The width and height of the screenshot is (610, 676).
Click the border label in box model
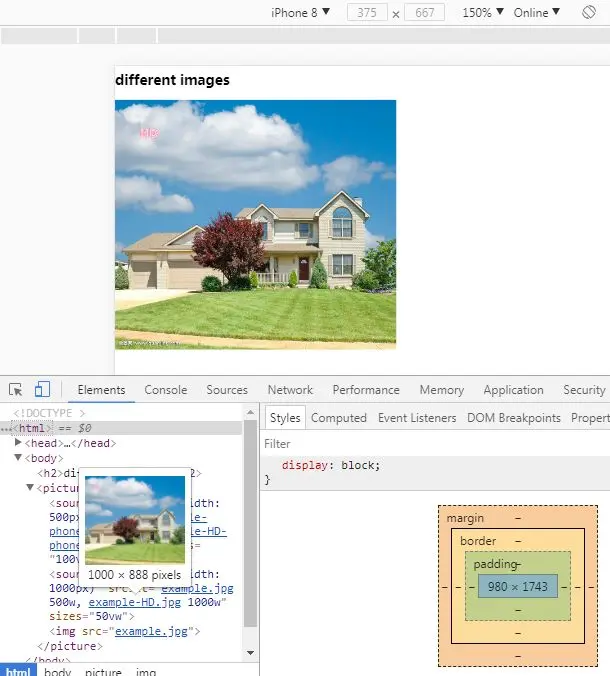[x=478, y=541]
